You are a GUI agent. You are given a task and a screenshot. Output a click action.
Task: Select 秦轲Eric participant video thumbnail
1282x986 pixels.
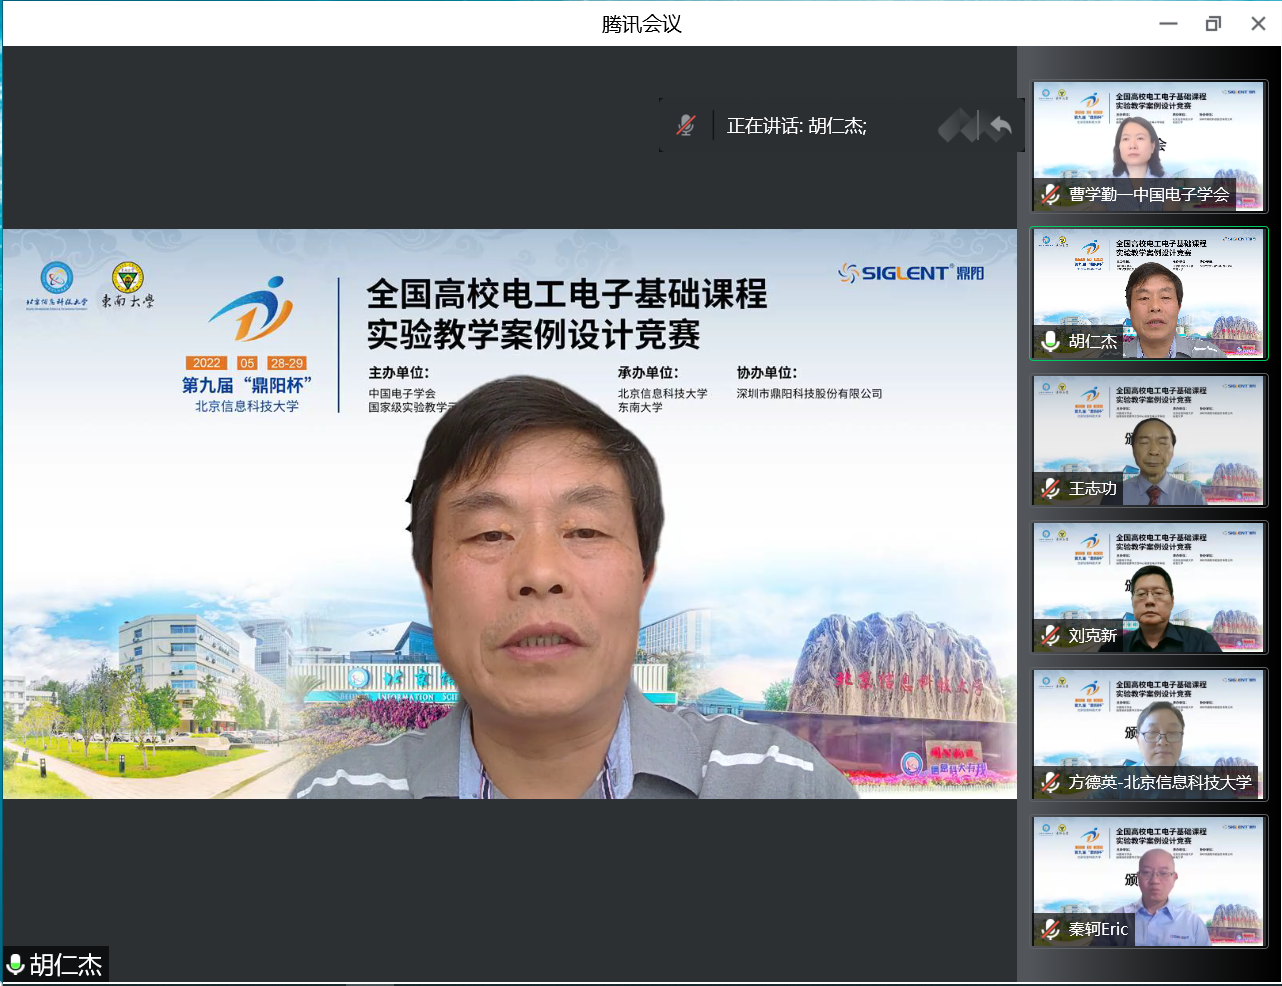coord(1149,882)
